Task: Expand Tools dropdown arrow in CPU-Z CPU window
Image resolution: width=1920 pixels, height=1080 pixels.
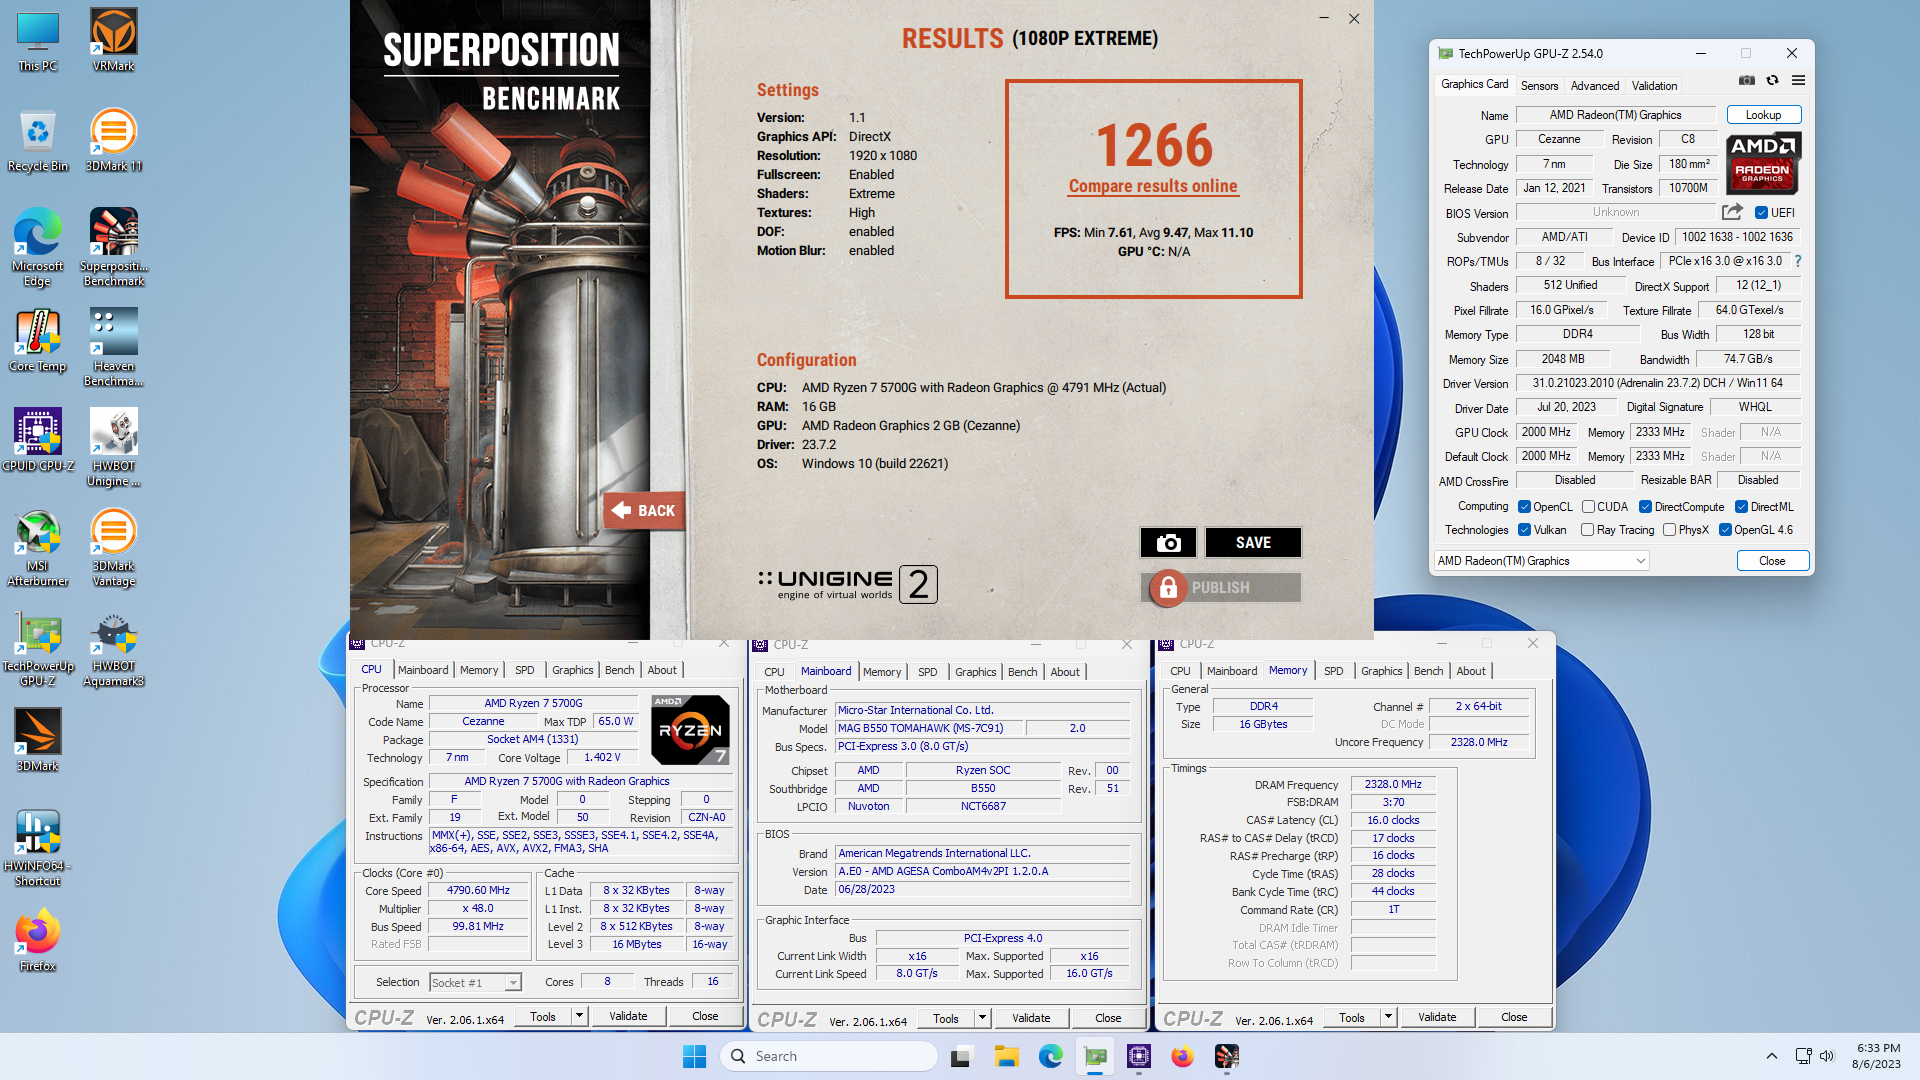Action: [578, 1016]
